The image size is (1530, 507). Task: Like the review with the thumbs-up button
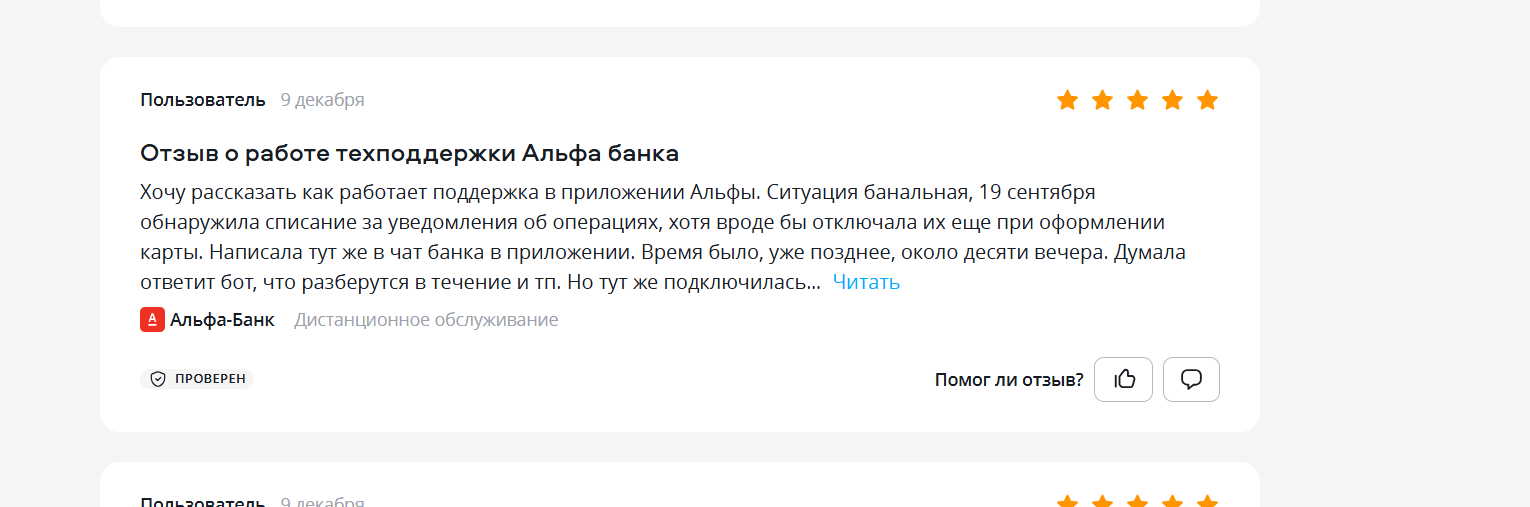[x=1124, y=379]
